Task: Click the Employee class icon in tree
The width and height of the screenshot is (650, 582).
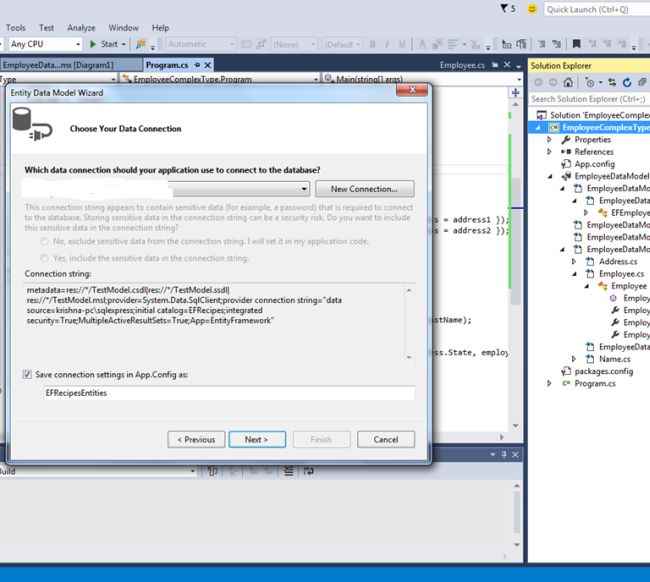Action: (603, 286)
